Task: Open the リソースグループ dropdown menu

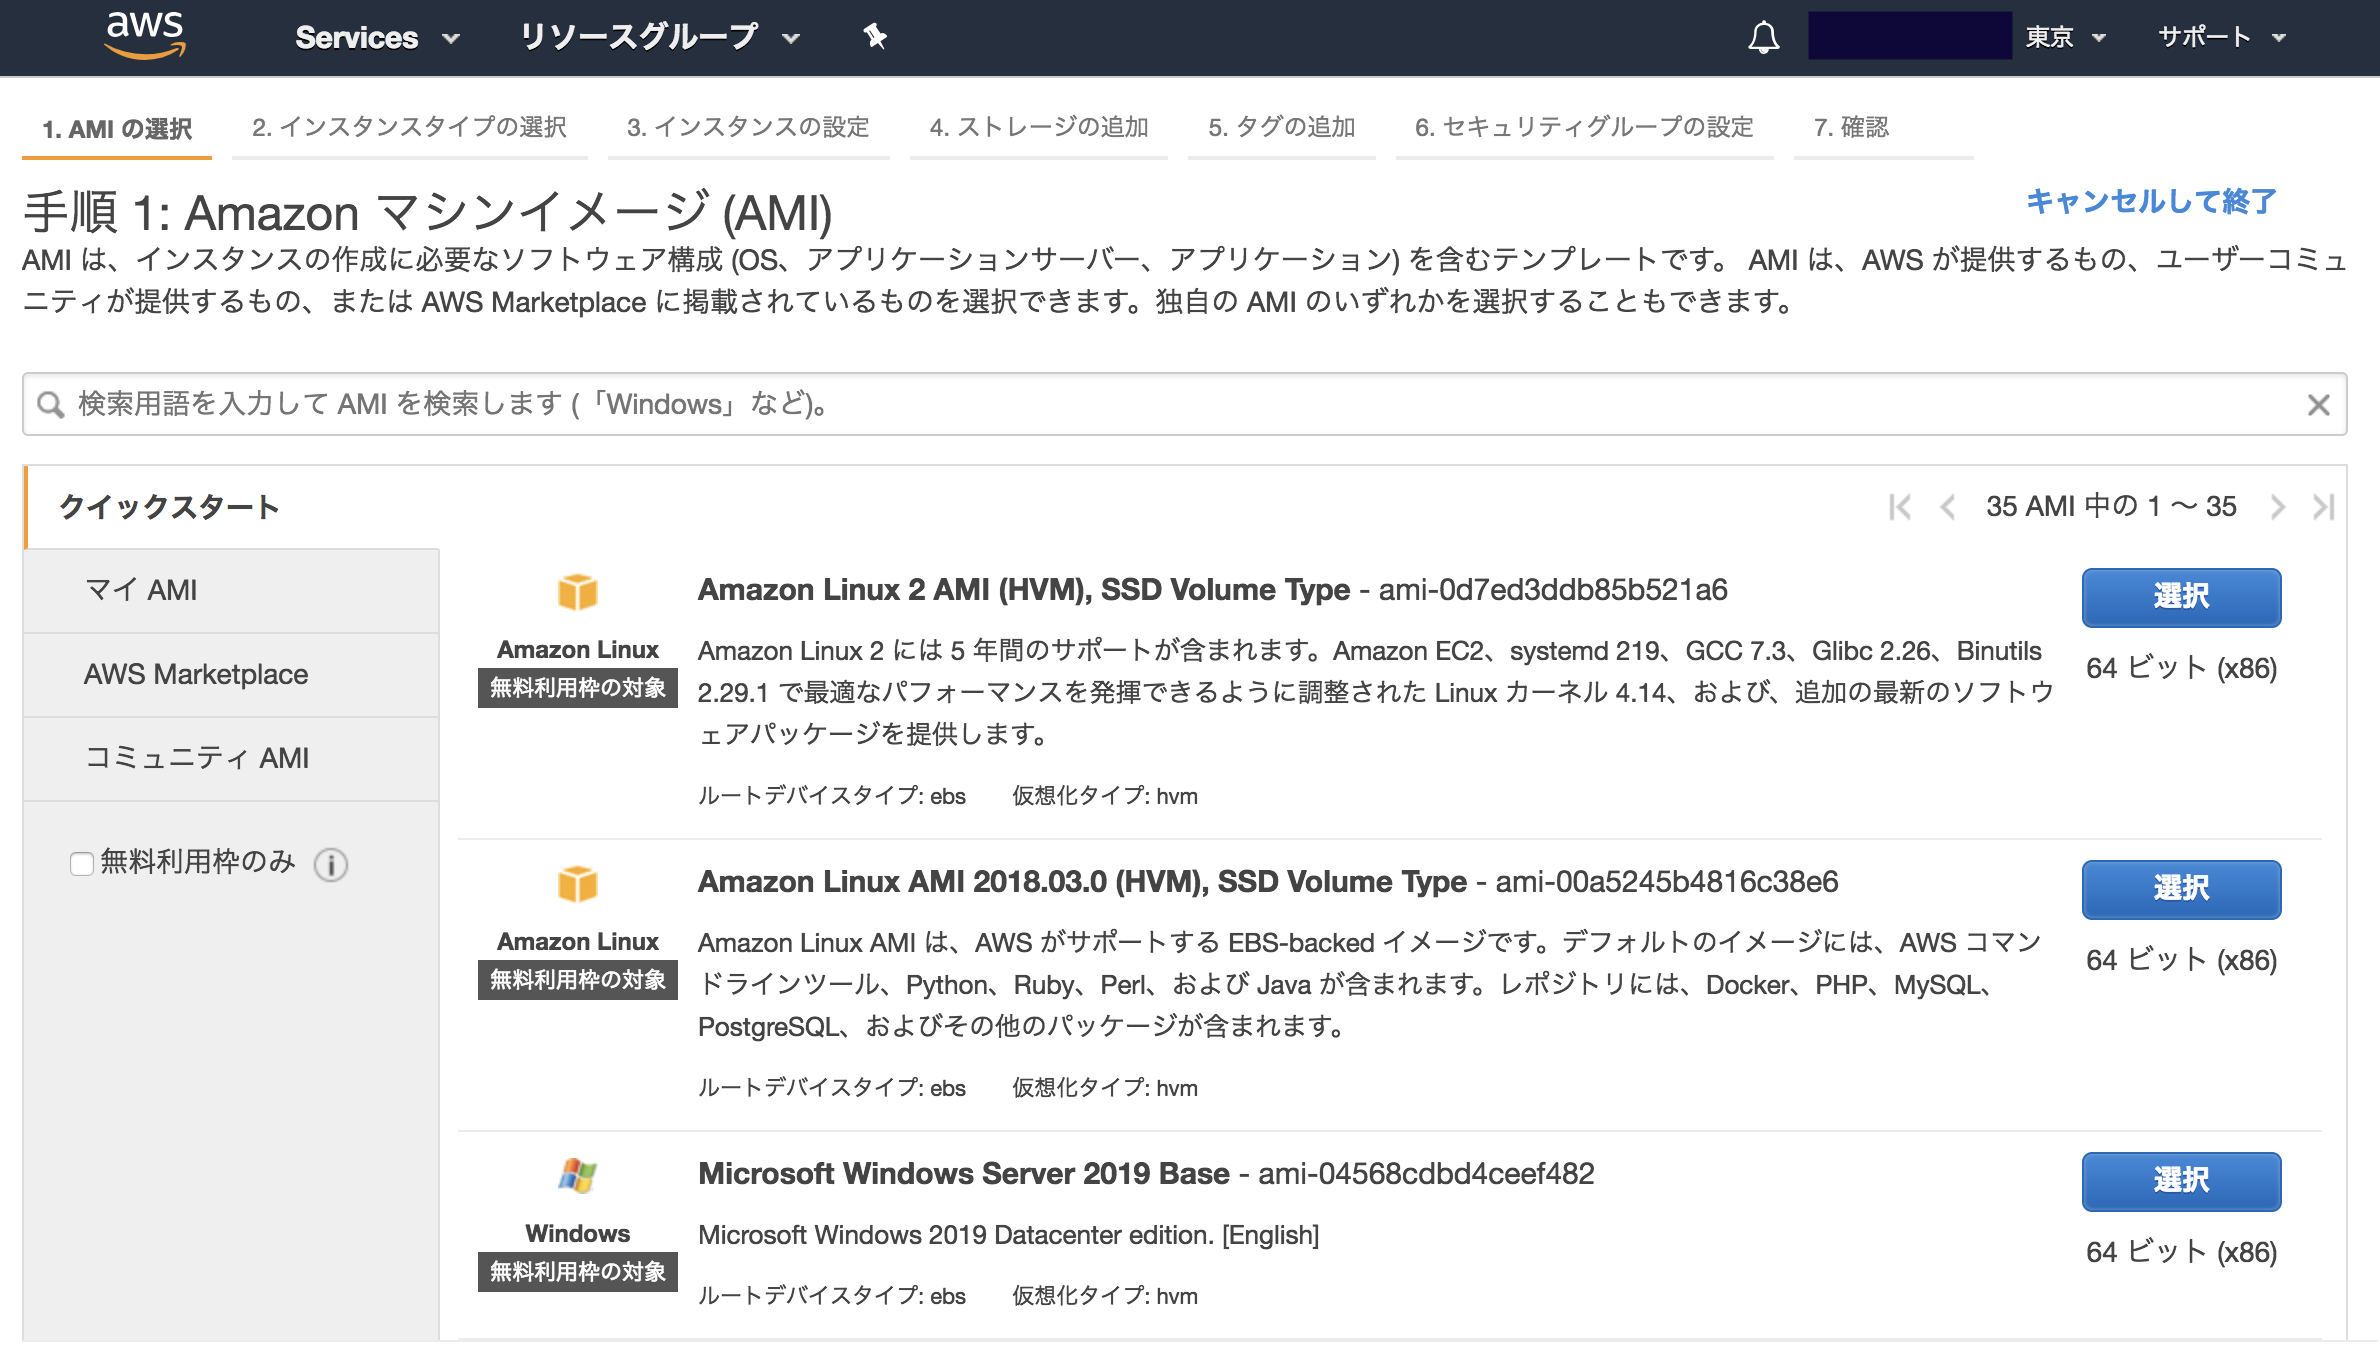Action: tap(660, 38)
